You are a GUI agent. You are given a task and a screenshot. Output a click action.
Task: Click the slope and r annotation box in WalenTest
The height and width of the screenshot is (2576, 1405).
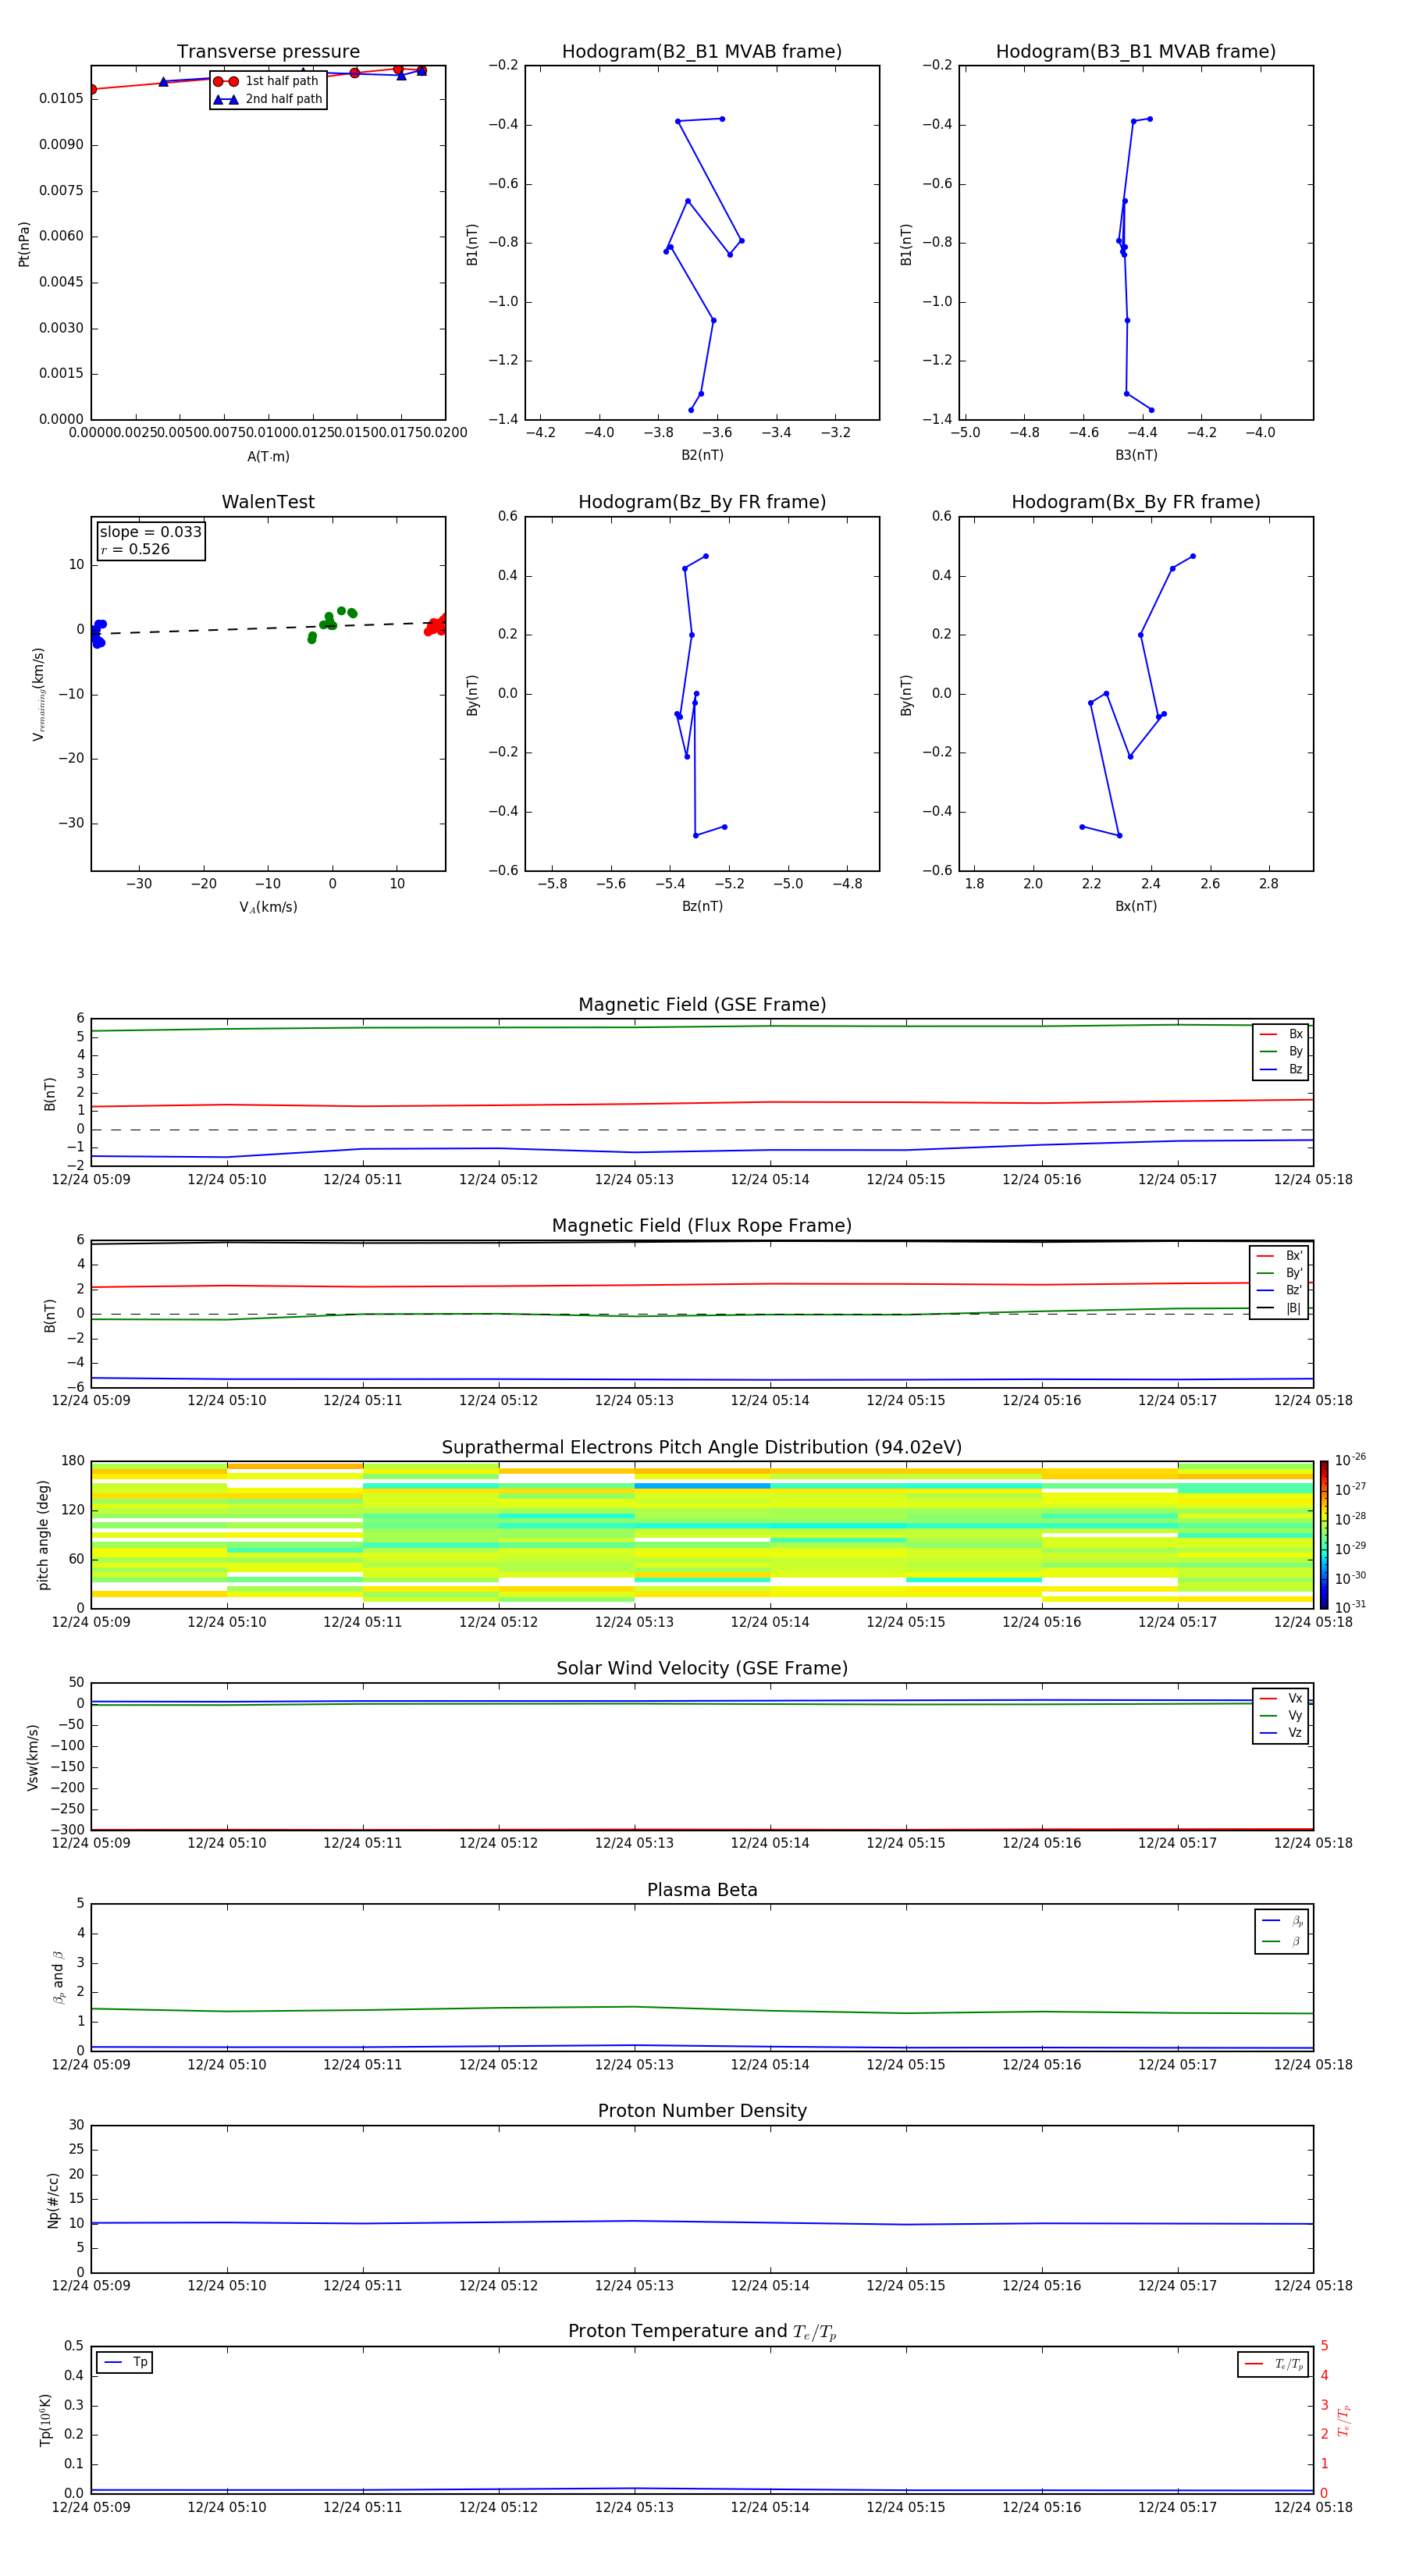150,540
